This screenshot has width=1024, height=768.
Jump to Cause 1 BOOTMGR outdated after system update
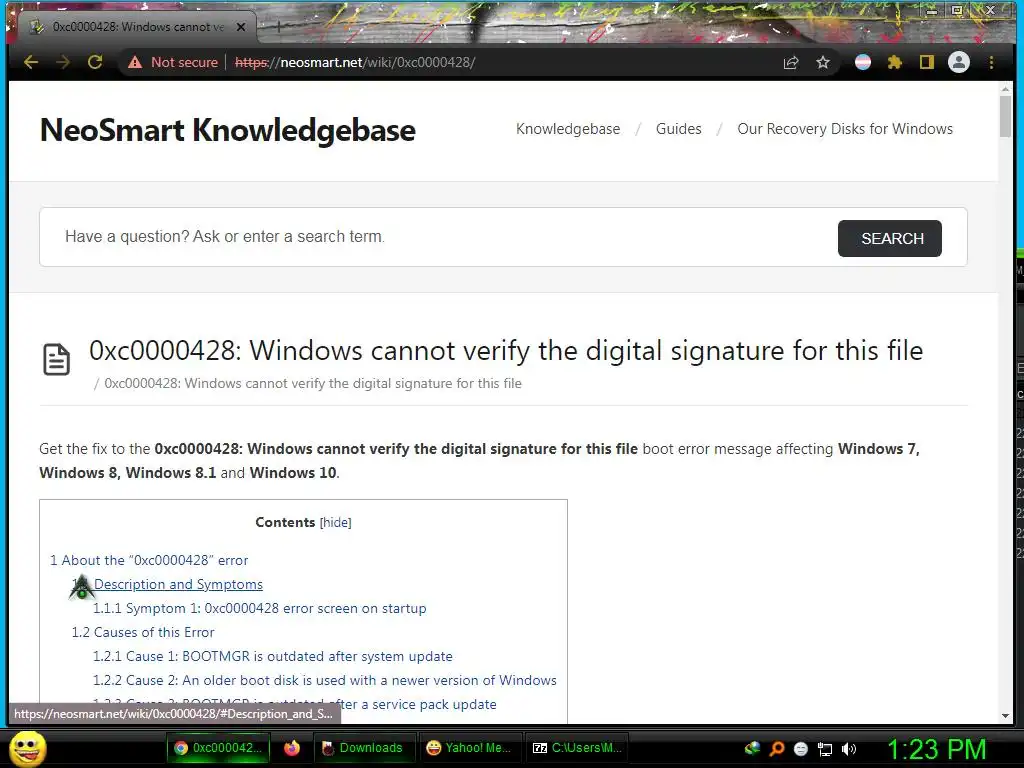pos(272,656)
